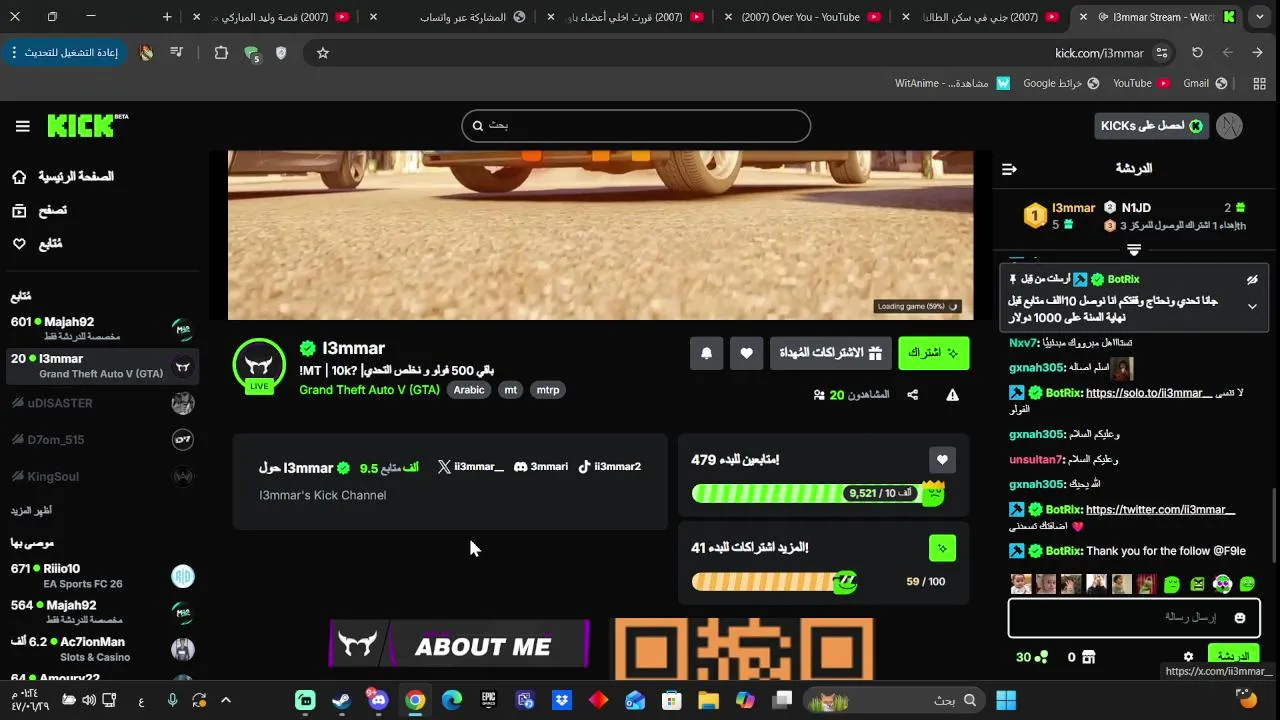Open the user profile avatar menu
Screen dimensions: 1280x720
(x=1230, y=126)
